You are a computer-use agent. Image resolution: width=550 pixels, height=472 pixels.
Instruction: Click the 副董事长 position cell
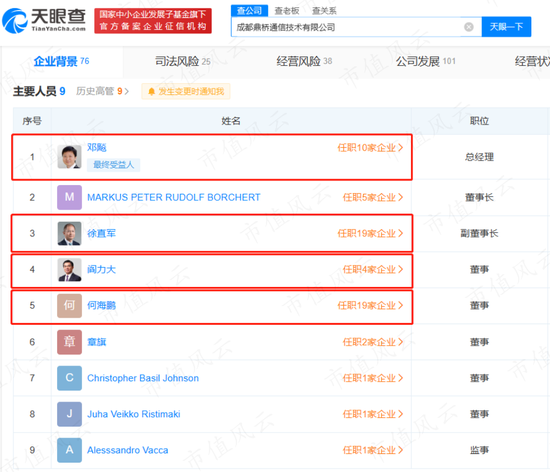click(x=479, y=233)
